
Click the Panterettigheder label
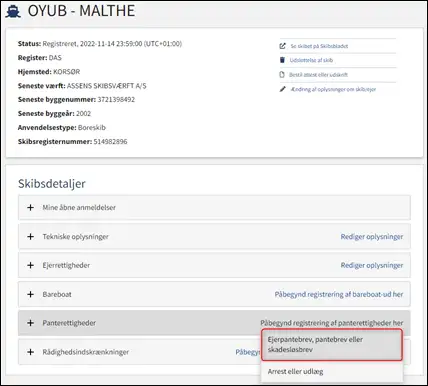(69, 323)
